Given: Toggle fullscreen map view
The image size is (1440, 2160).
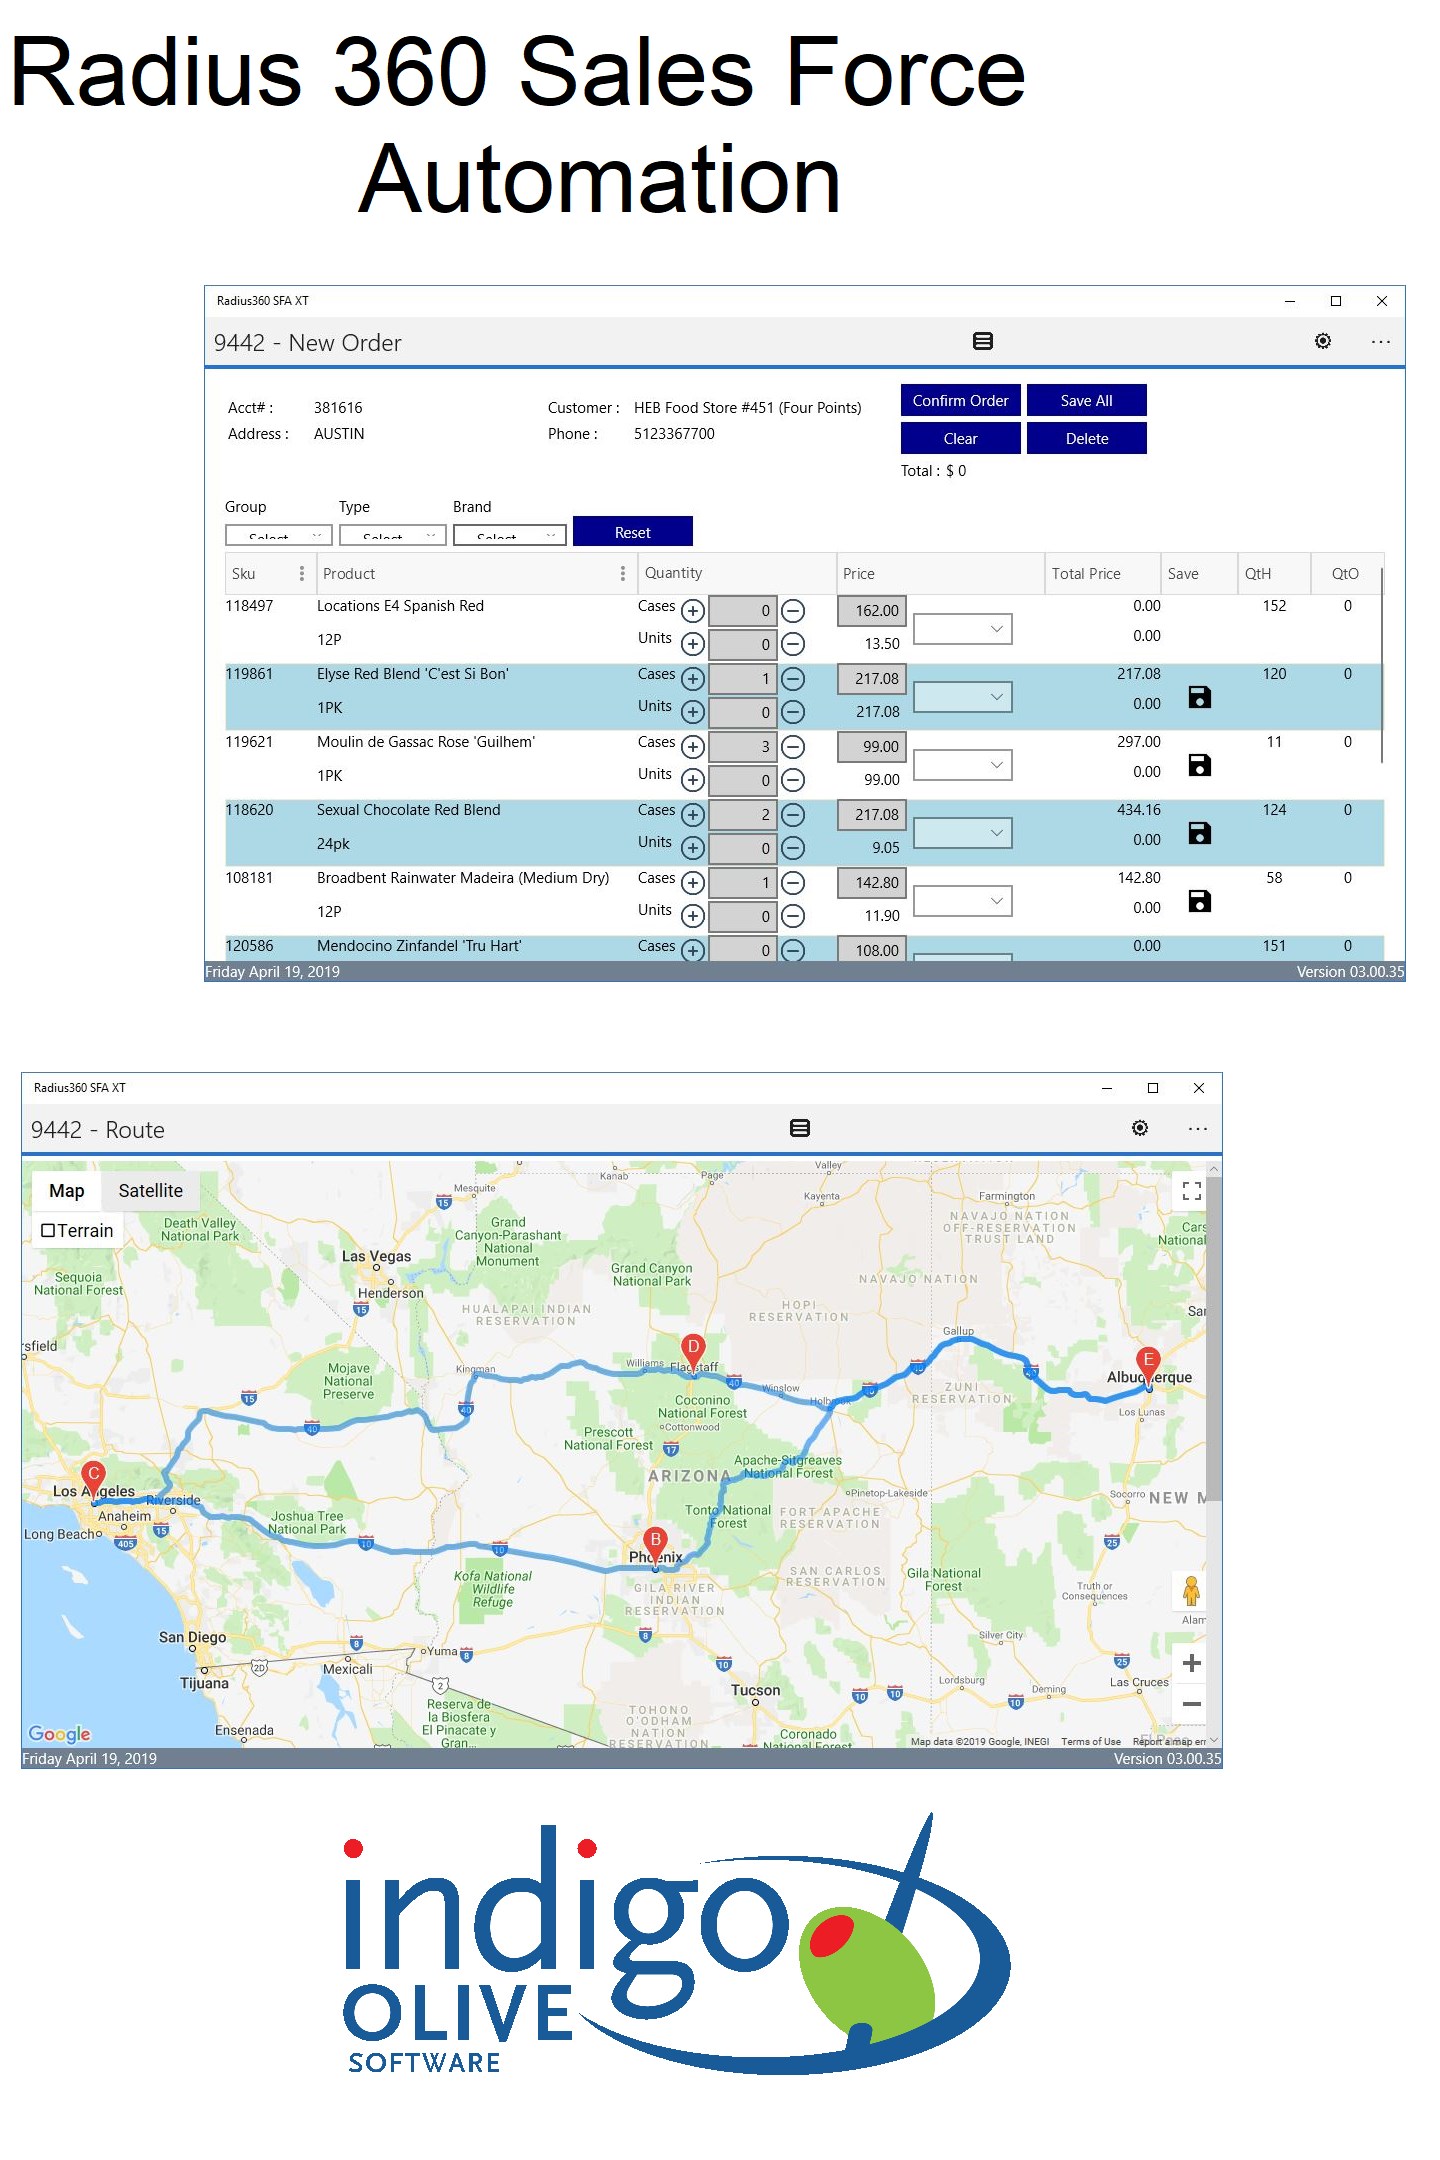Looking at the screenshot, I should pos(1191,1191).
